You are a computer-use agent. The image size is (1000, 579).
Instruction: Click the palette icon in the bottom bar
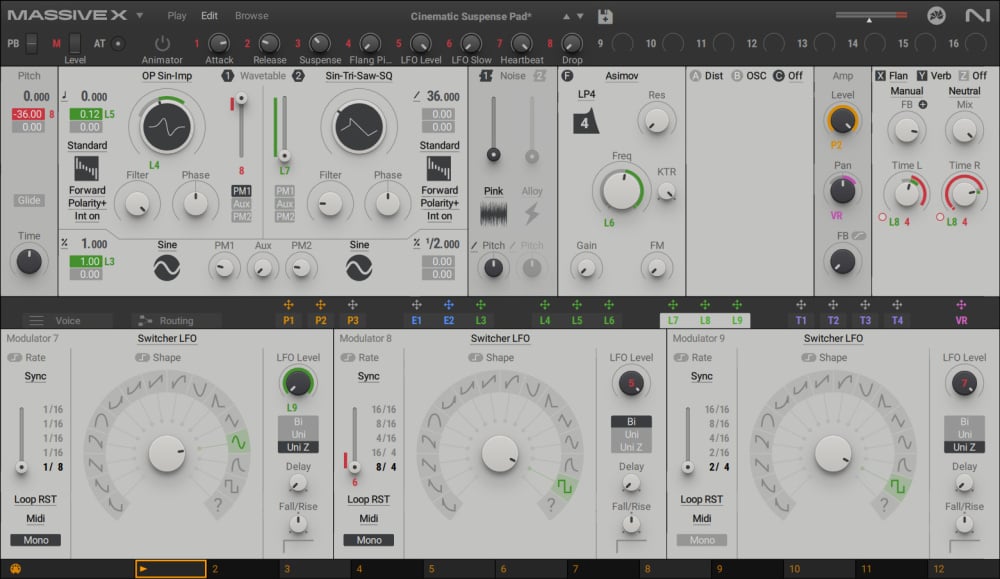(15, 569)
